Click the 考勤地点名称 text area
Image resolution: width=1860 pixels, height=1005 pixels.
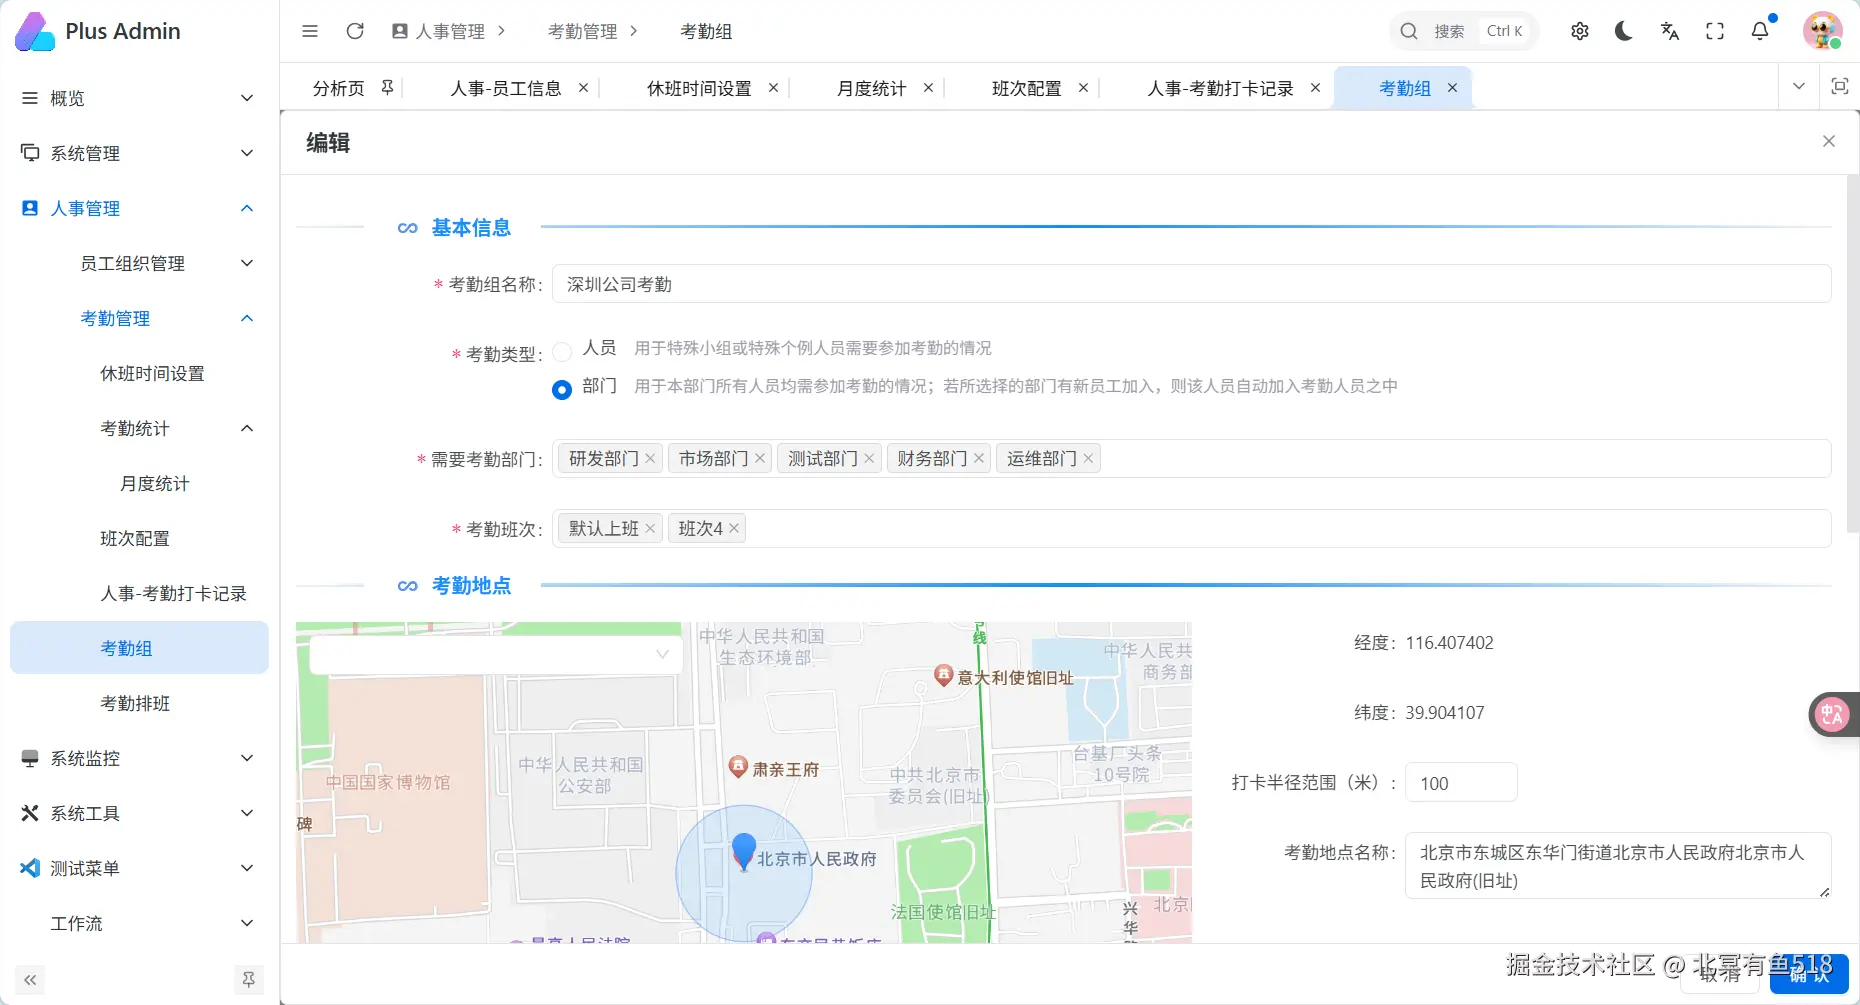[1618, 866]
